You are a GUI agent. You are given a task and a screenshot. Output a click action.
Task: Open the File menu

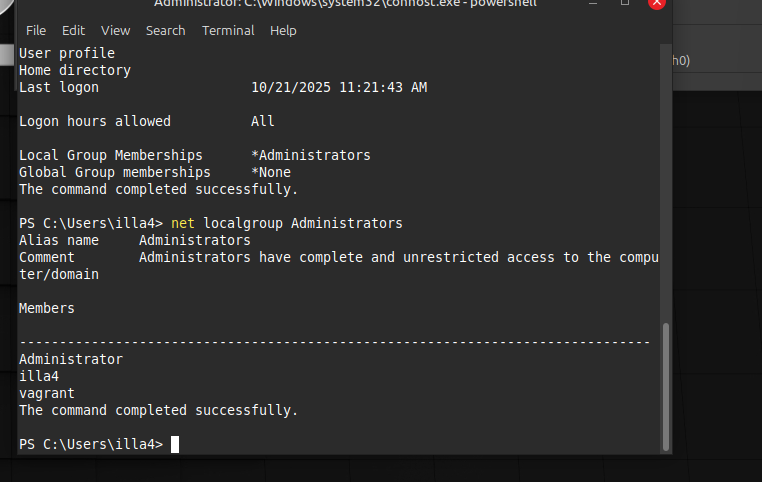(36, 30)
